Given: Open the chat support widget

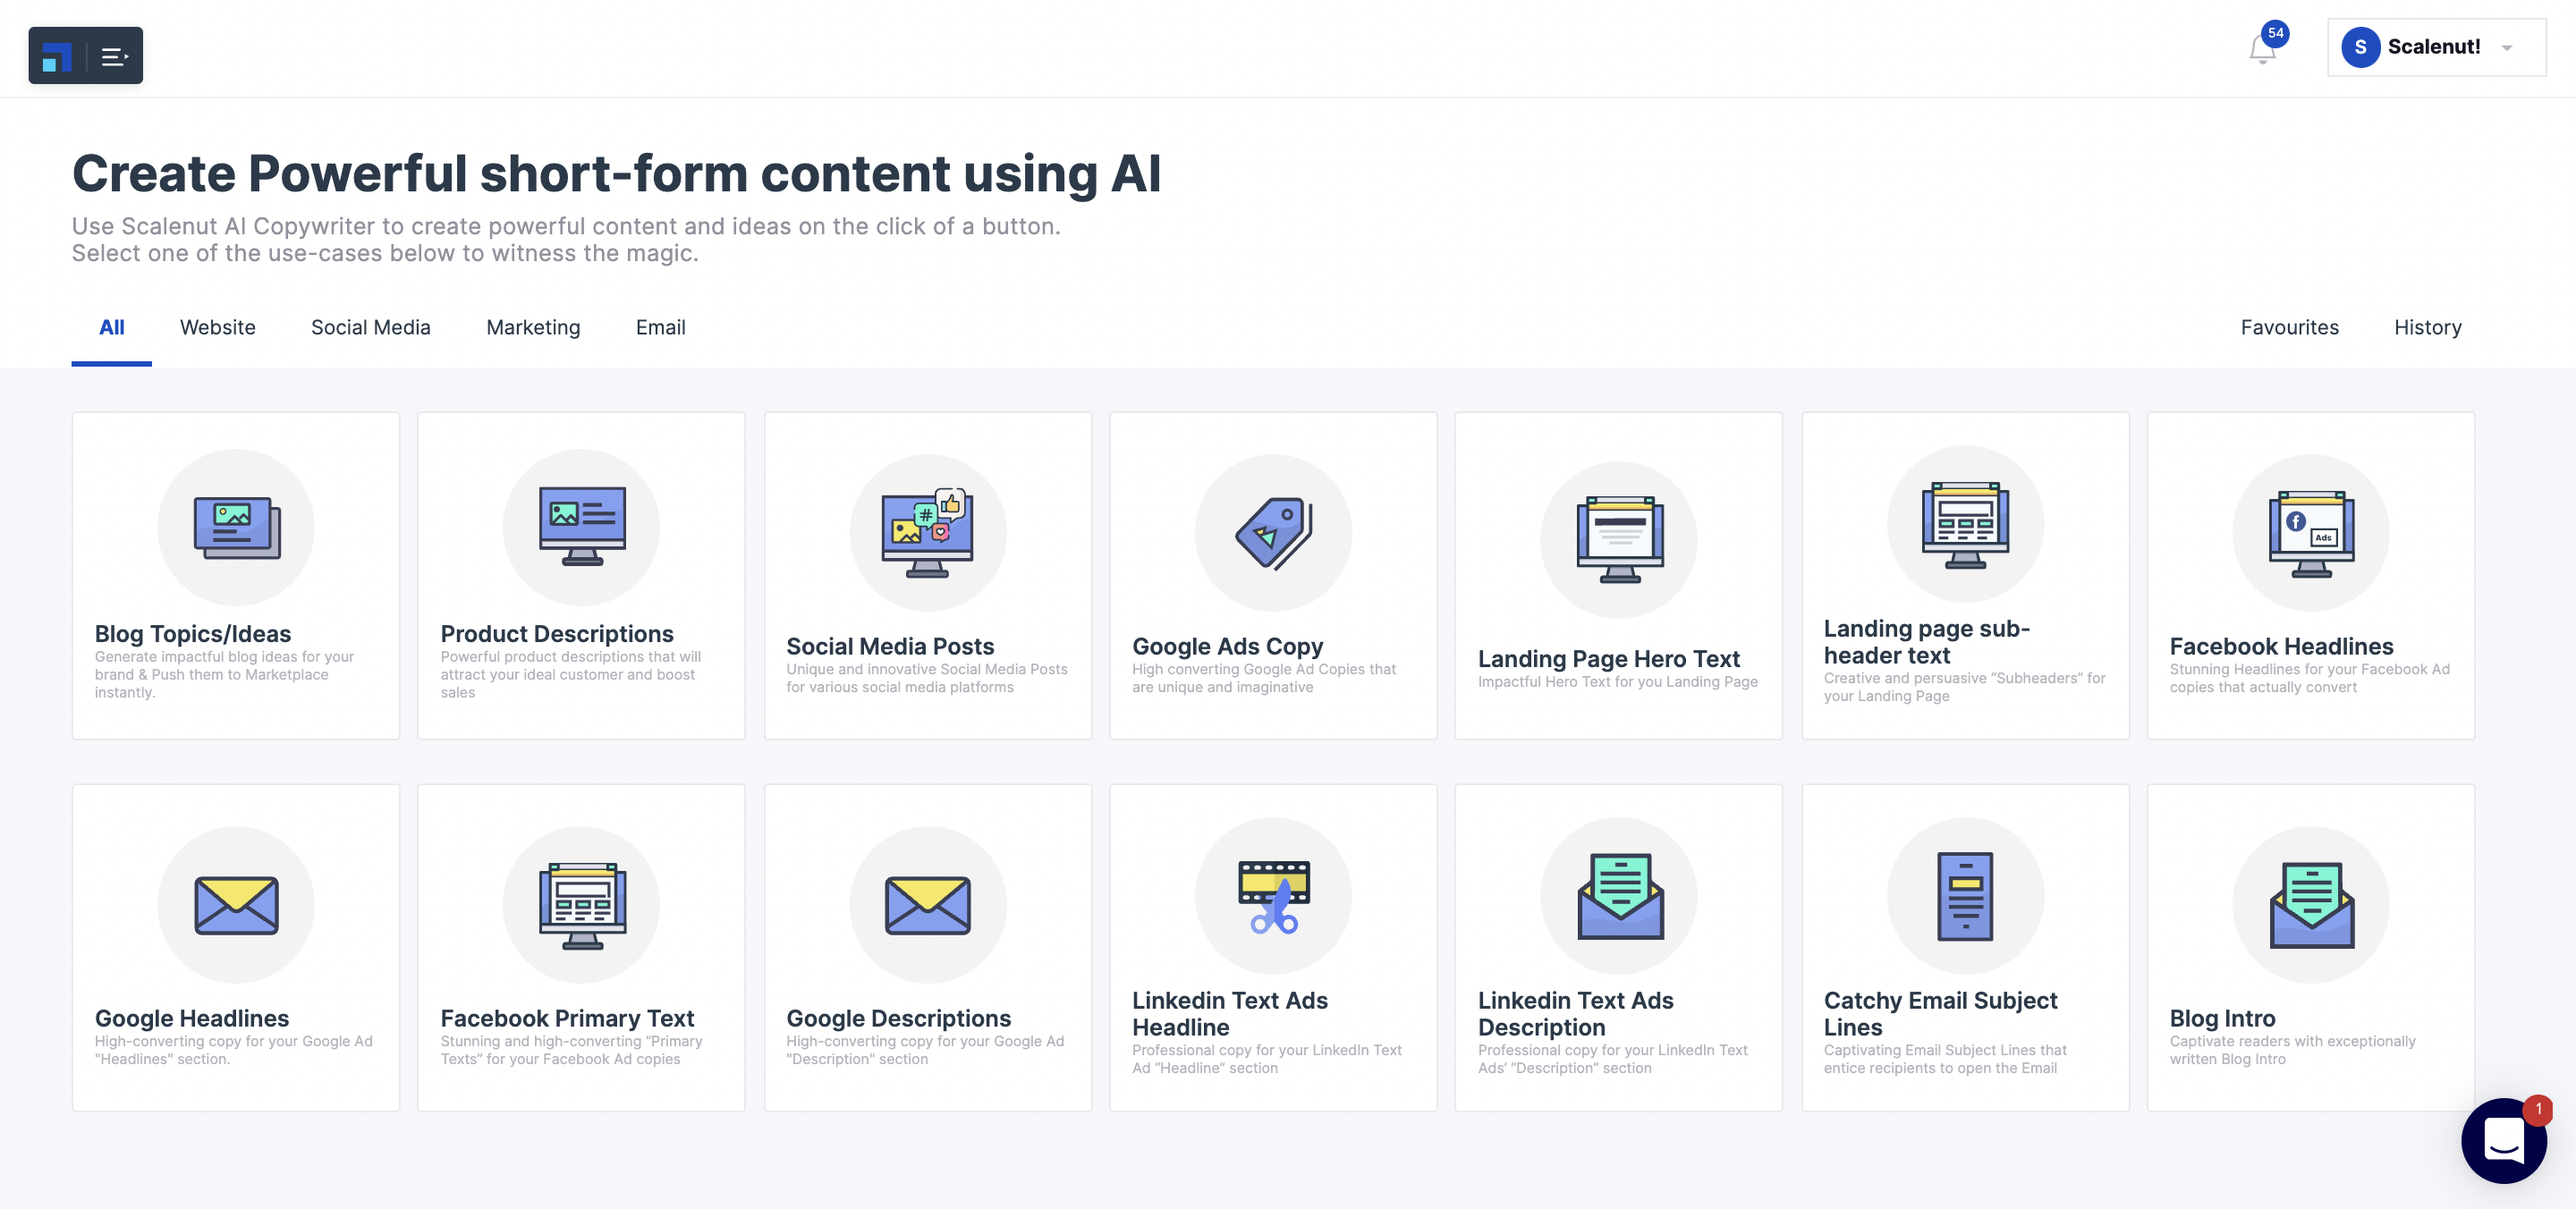Looking at the screenshot, I should tap(2503, 1140).
